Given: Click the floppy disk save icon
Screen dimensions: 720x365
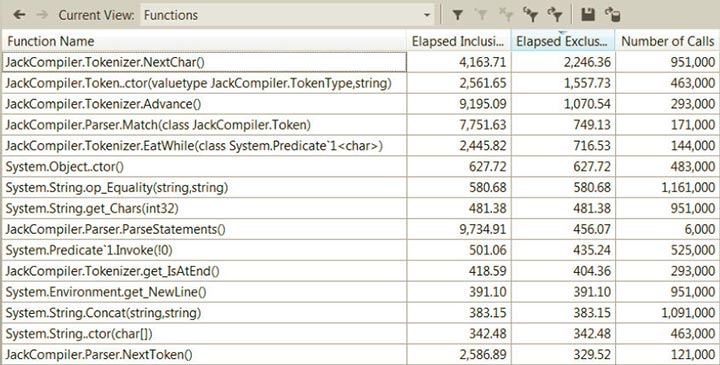Looking at the screenshot, I should pyautogui.click(x=588, y=15).
